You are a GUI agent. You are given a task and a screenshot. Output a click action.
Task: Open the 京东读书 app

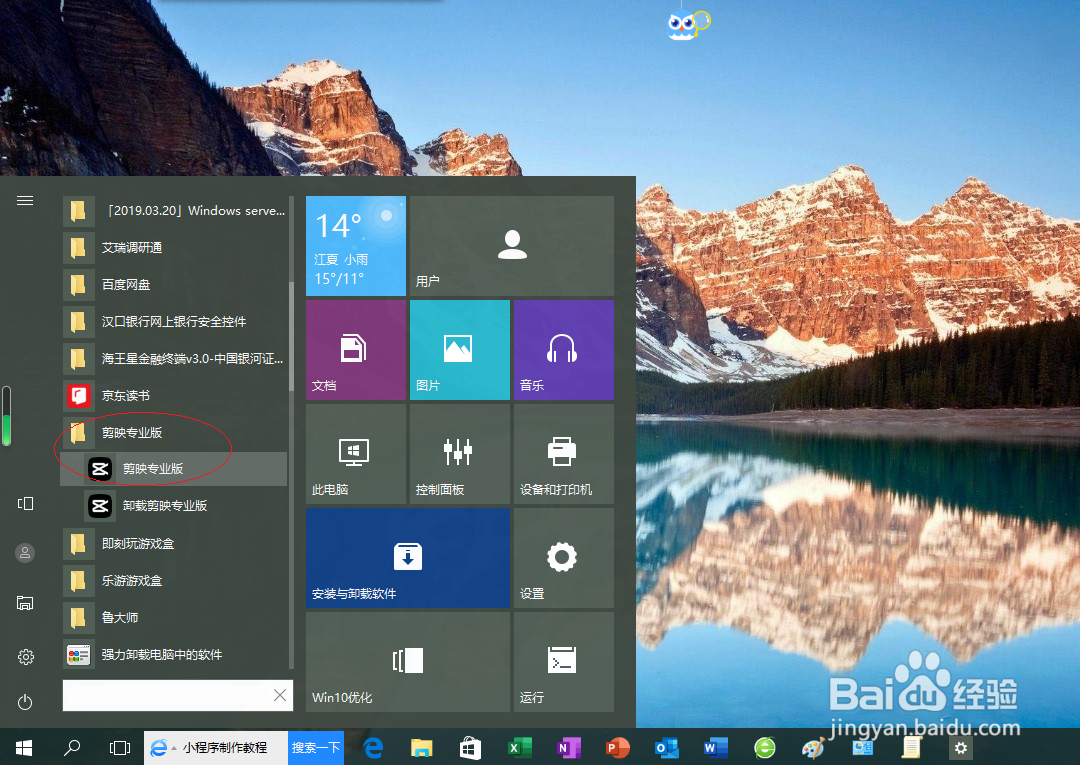[174, 395]
